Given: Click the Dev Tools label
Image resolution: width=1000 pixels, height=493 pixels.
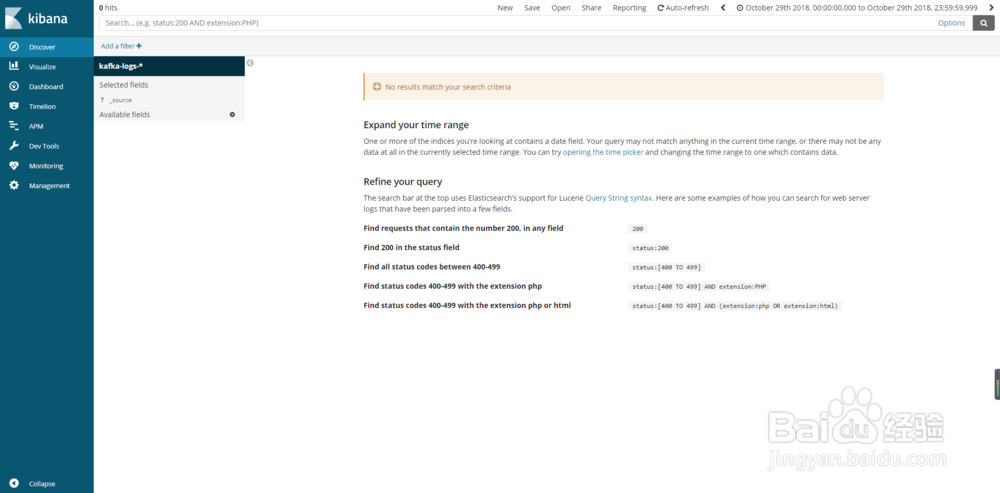Looking at the screenshot, I should click(44, 146).
